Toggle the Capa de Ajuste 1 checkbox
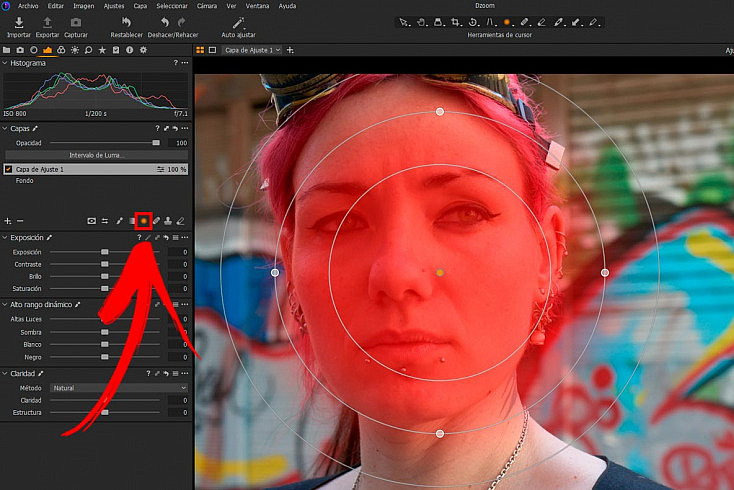 click(x=8, y=169)
